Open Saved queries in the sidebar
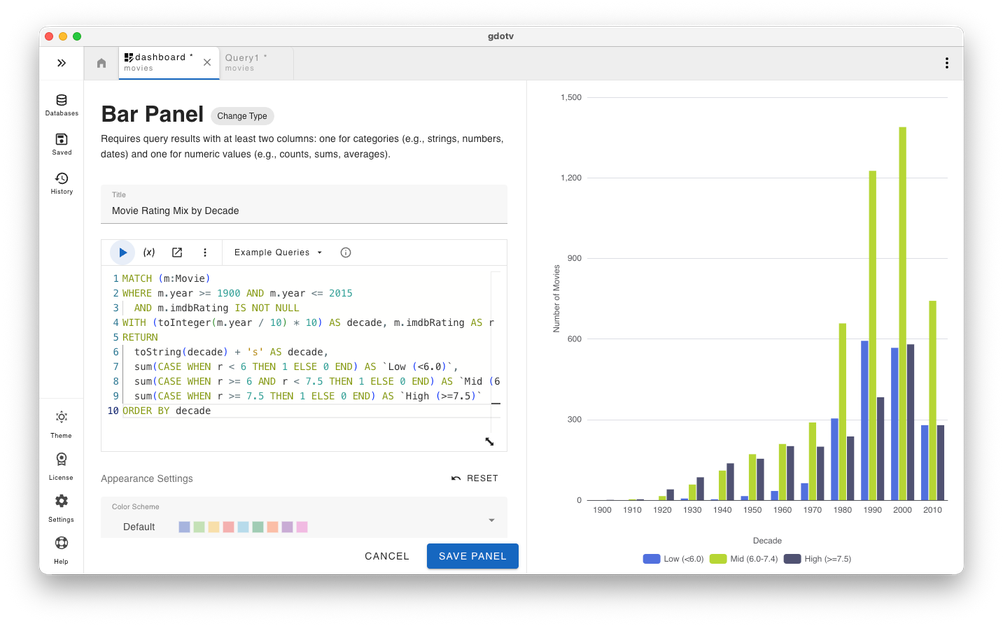Viewport: 1003px width, 626px height. 61,145
